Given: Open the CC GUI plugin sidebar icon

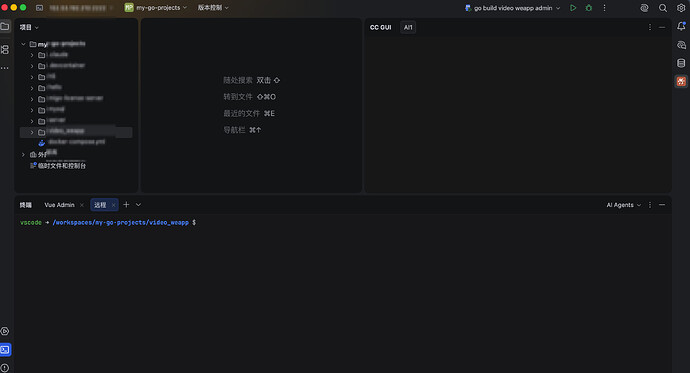Looking at the screenshot, I should pos(681,81).
